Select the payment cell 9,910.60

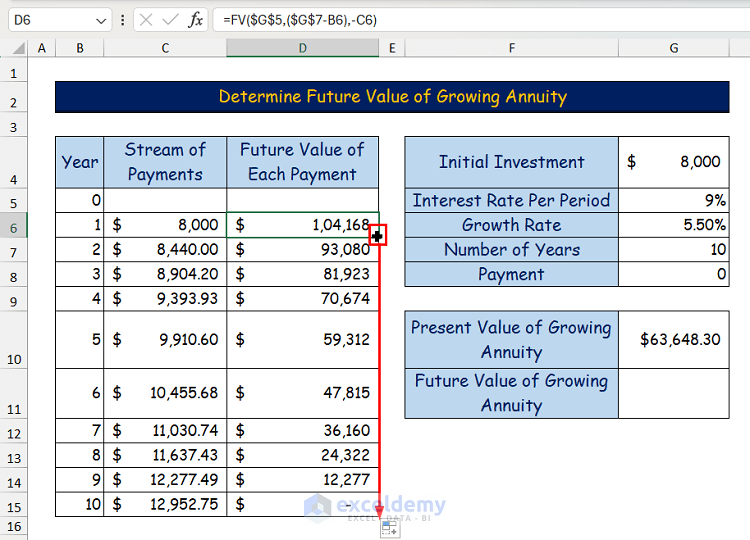[x=165, y=340]
